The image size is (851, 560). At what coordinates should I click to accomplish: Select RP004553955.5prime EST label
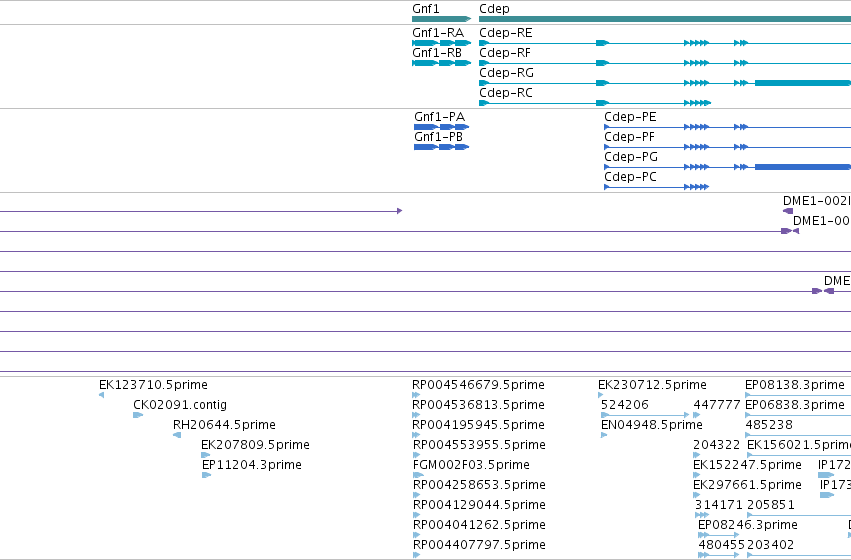[x=479, y=445]
